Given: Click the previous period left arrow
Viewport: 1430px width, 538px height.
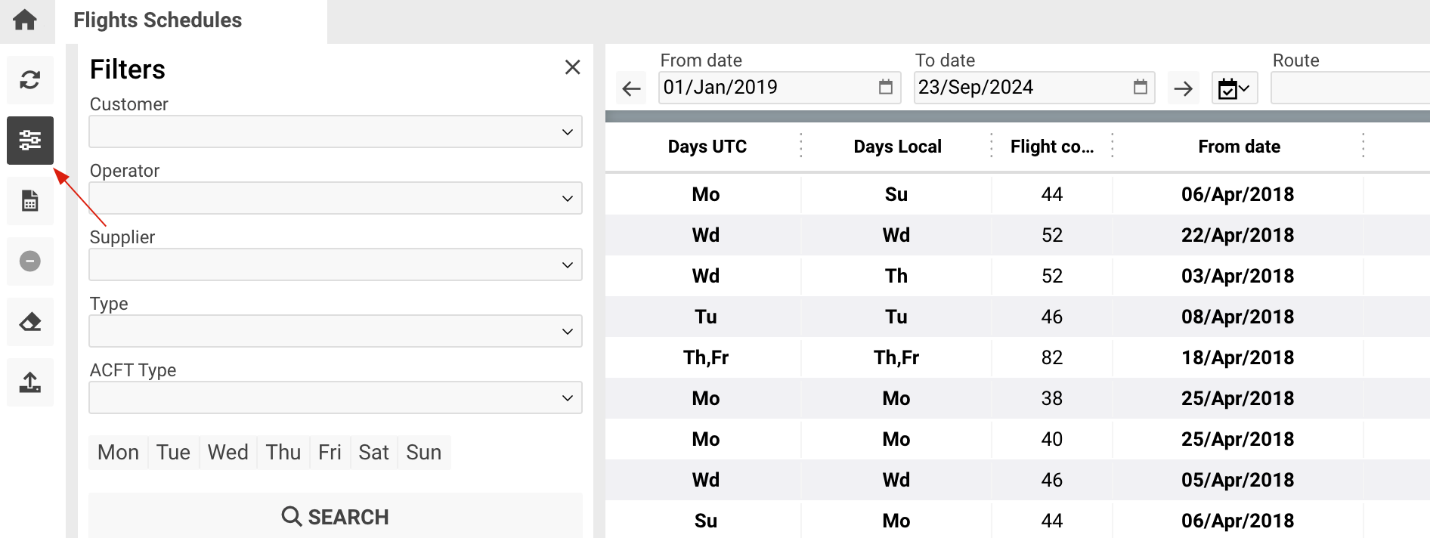Looking at the screenshot, I should (631, 89).
